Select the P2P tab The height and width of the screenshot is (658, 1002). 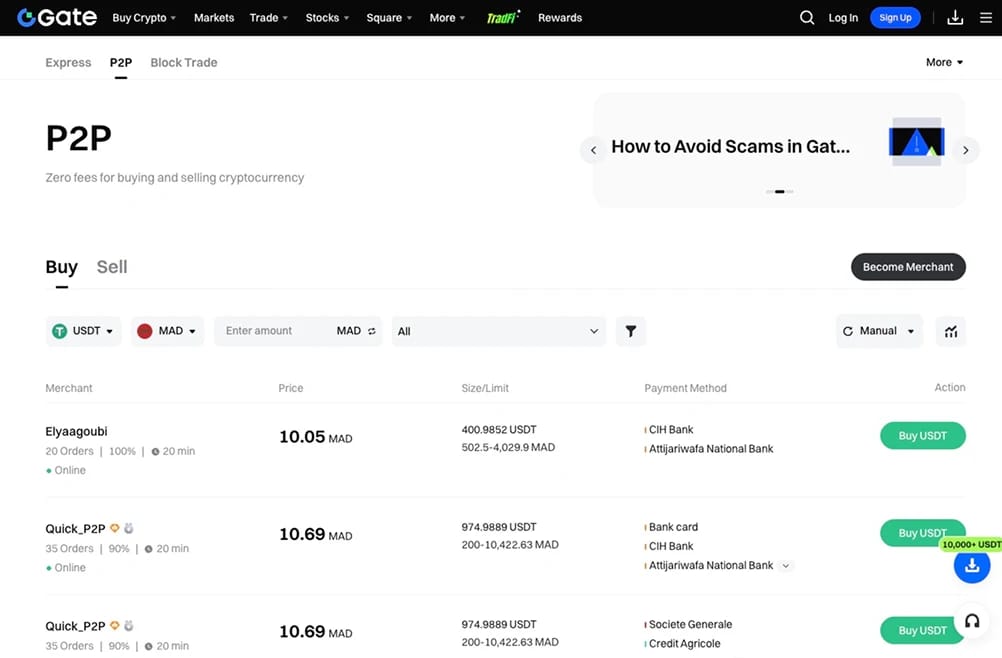(121, 63)
